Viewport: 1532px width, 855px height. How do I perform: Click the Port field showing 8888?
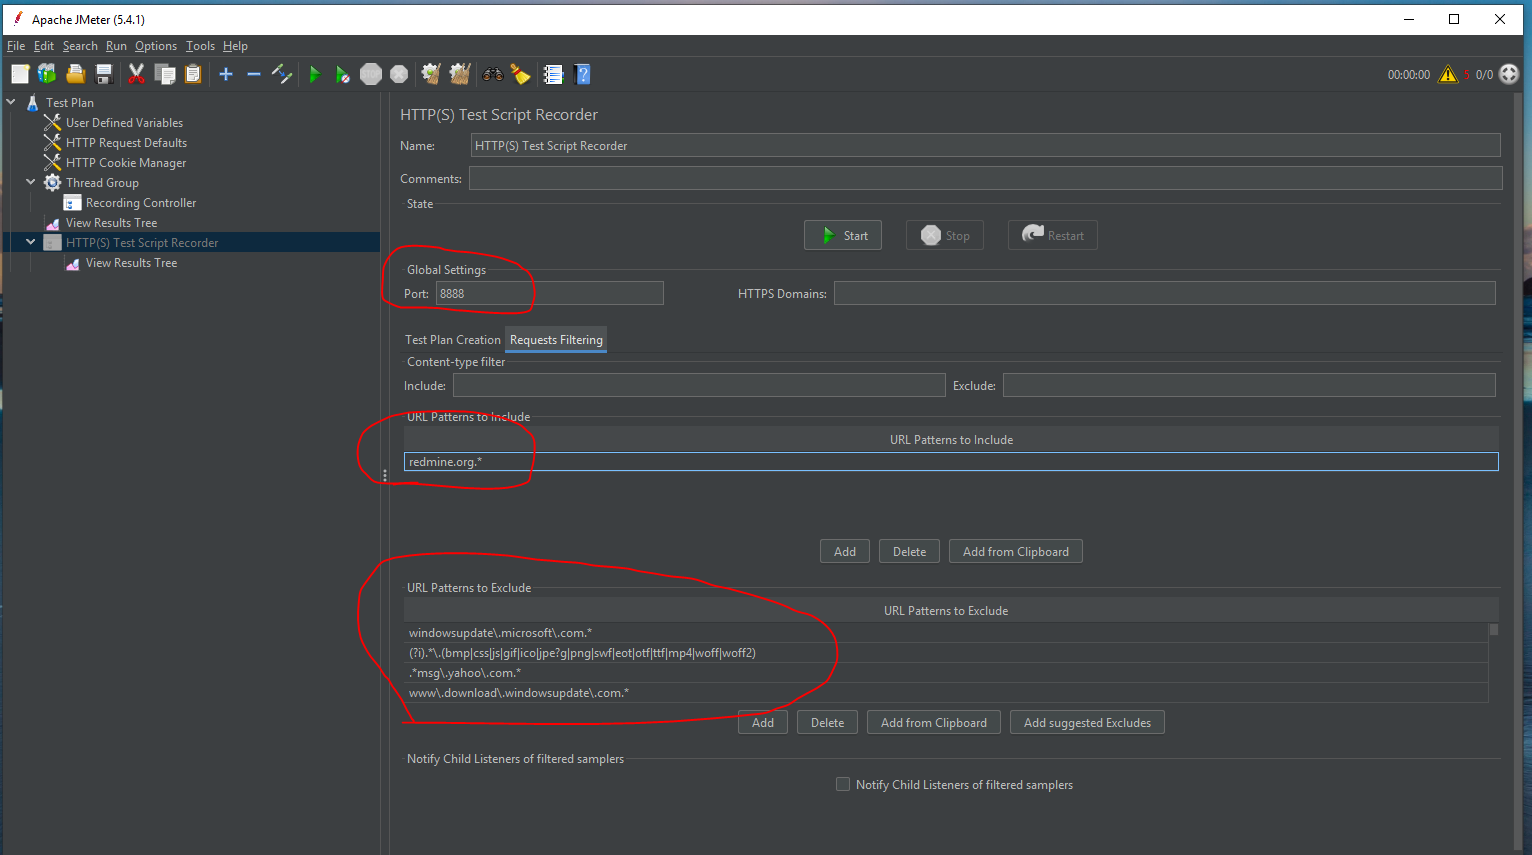pyautogui.click(x=549, y=293)
